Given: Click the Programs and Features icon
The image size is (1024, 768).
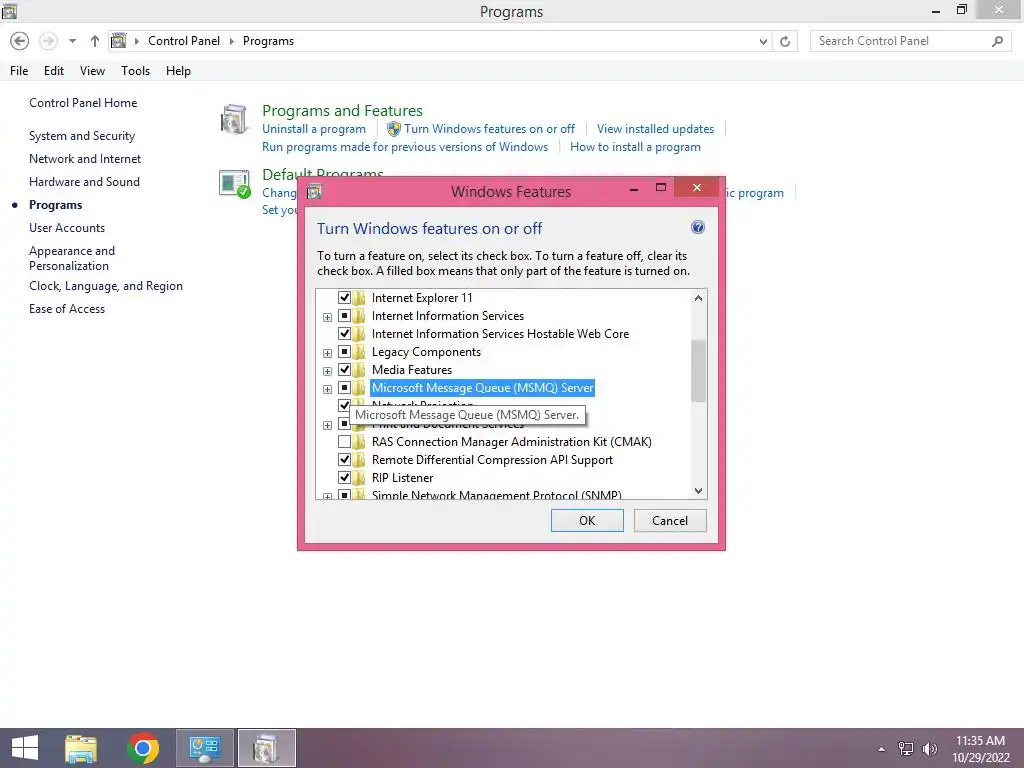Looking at the screenshot, I should tap(234, 120).
